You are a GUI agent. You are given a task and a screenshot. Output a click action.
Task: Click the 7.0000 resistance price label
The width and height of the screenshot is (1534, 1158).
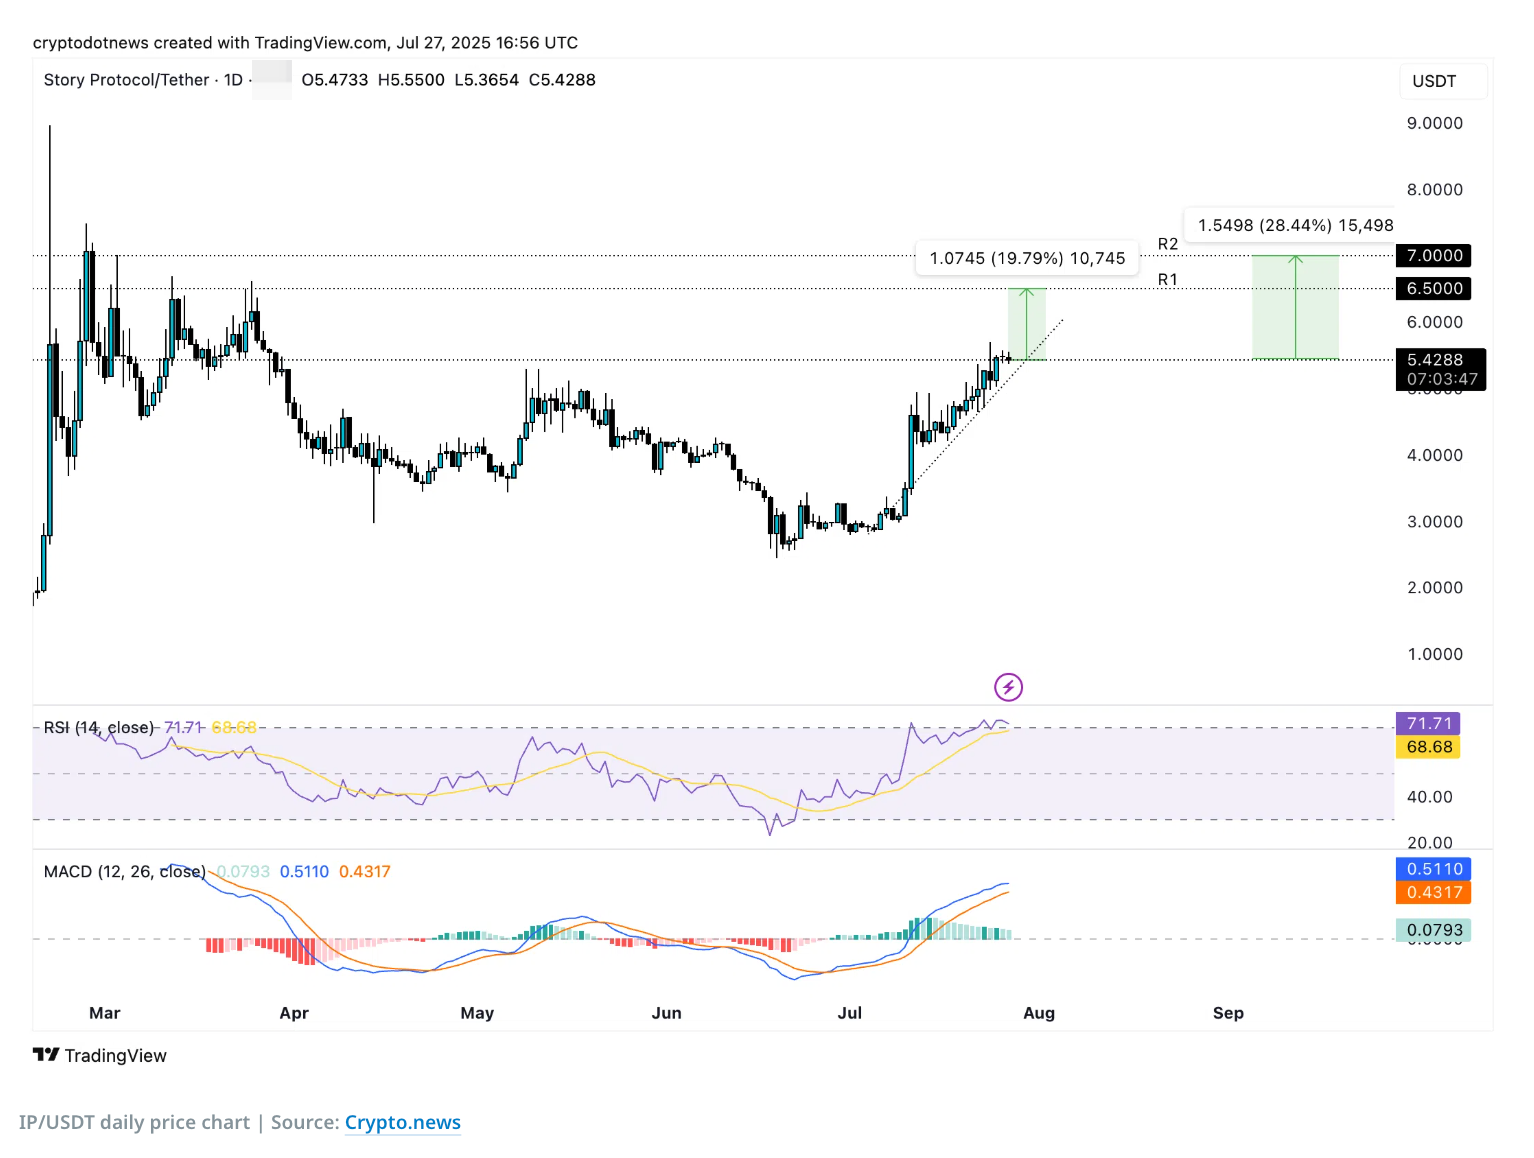pos(1434,256)
